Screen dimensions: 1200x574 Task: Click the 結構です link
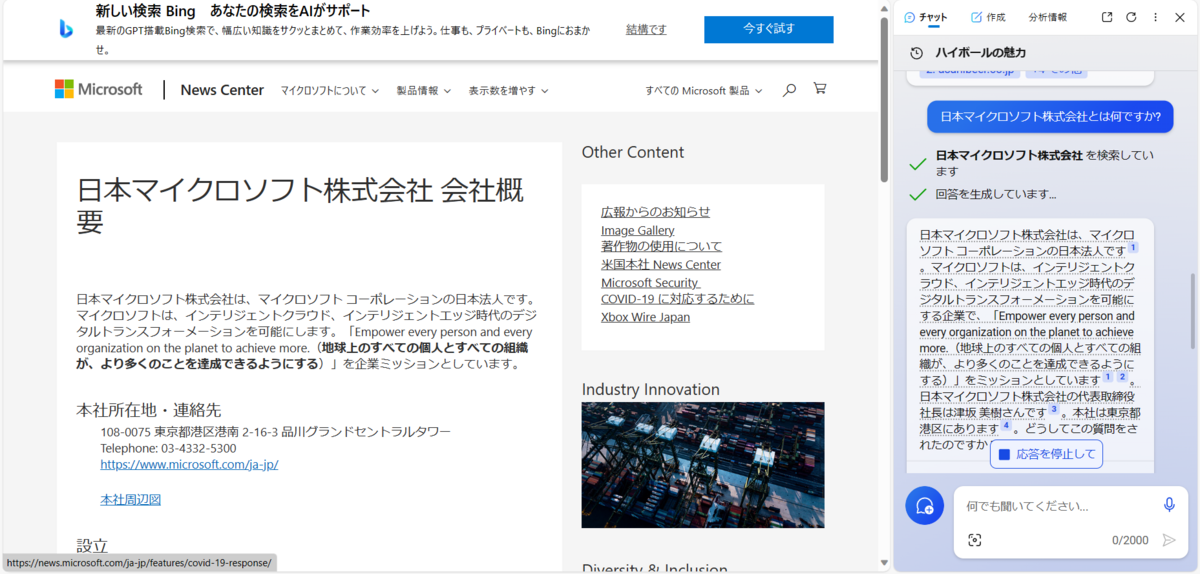point(646,30)
